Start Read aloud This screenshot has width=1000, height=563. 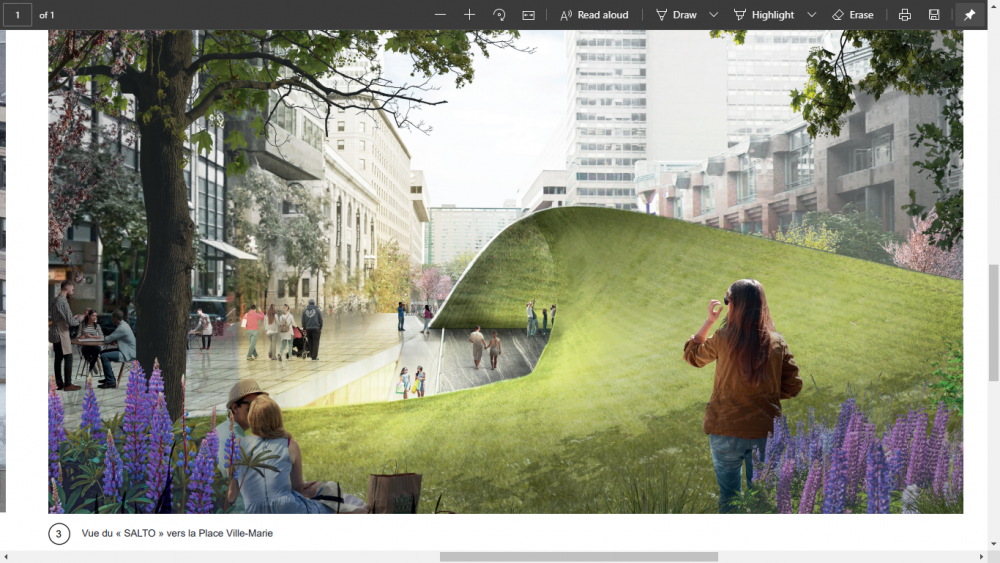coord(594,15)
